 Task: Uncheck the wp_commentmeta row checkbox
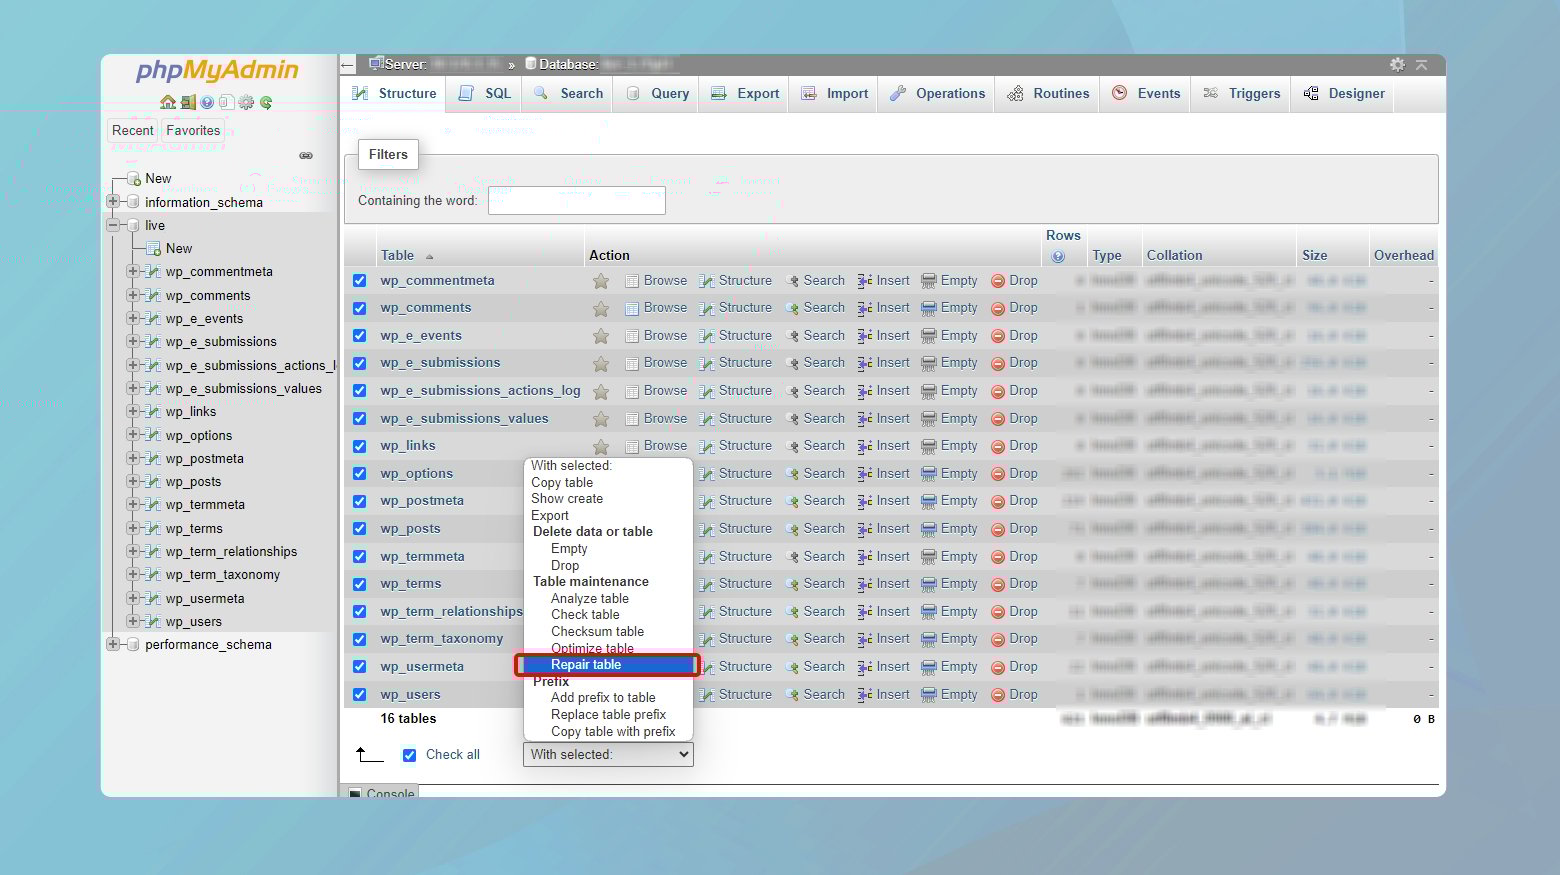360,281
